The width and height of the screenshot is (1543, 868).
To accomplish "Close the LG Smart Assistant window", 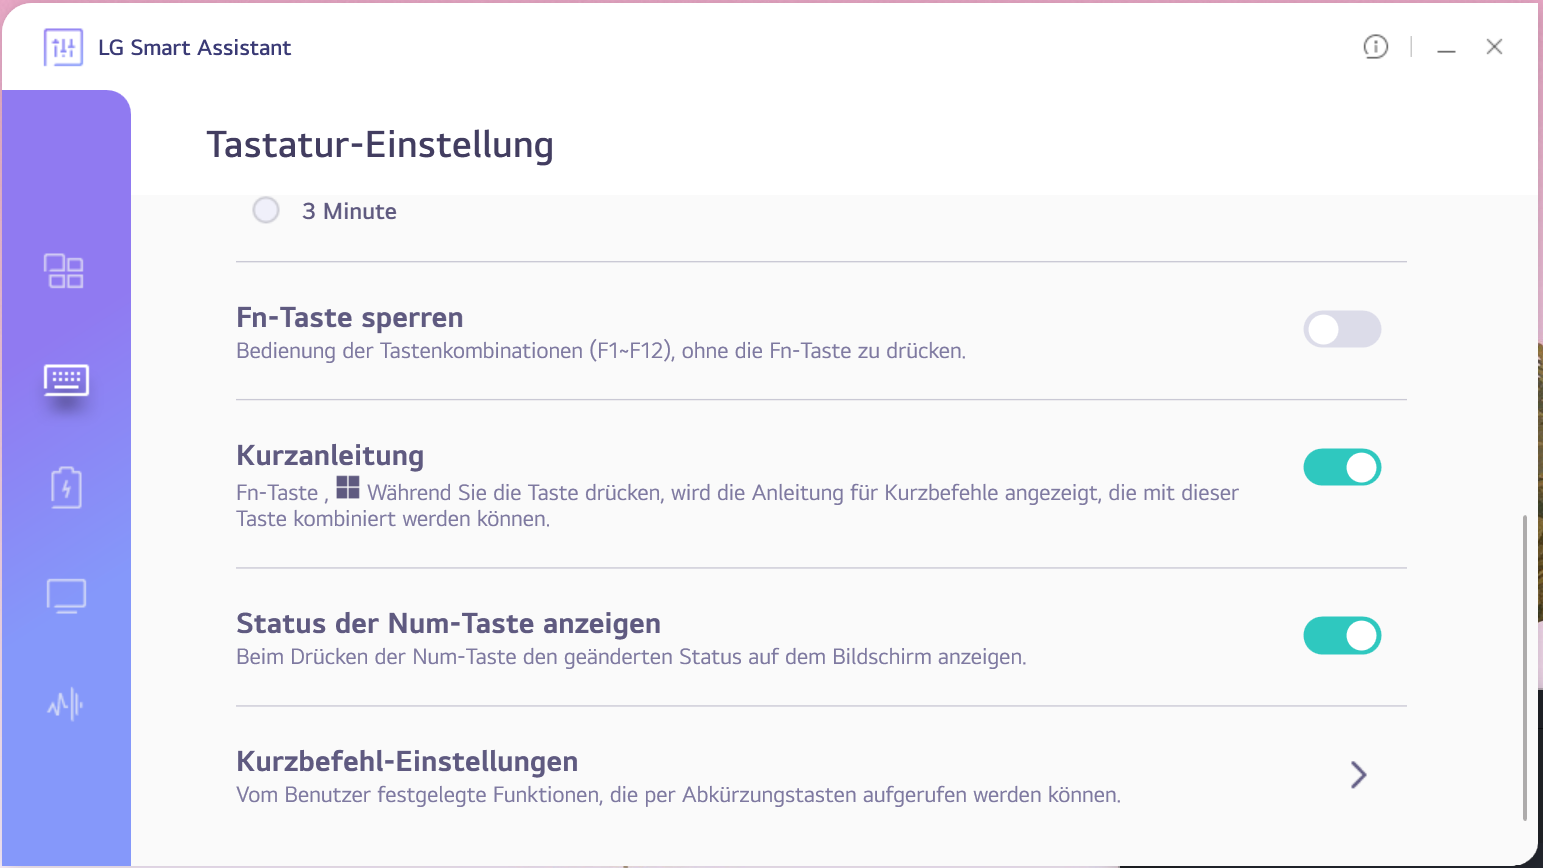I will pyautogui.click(x=1494, y=47).
